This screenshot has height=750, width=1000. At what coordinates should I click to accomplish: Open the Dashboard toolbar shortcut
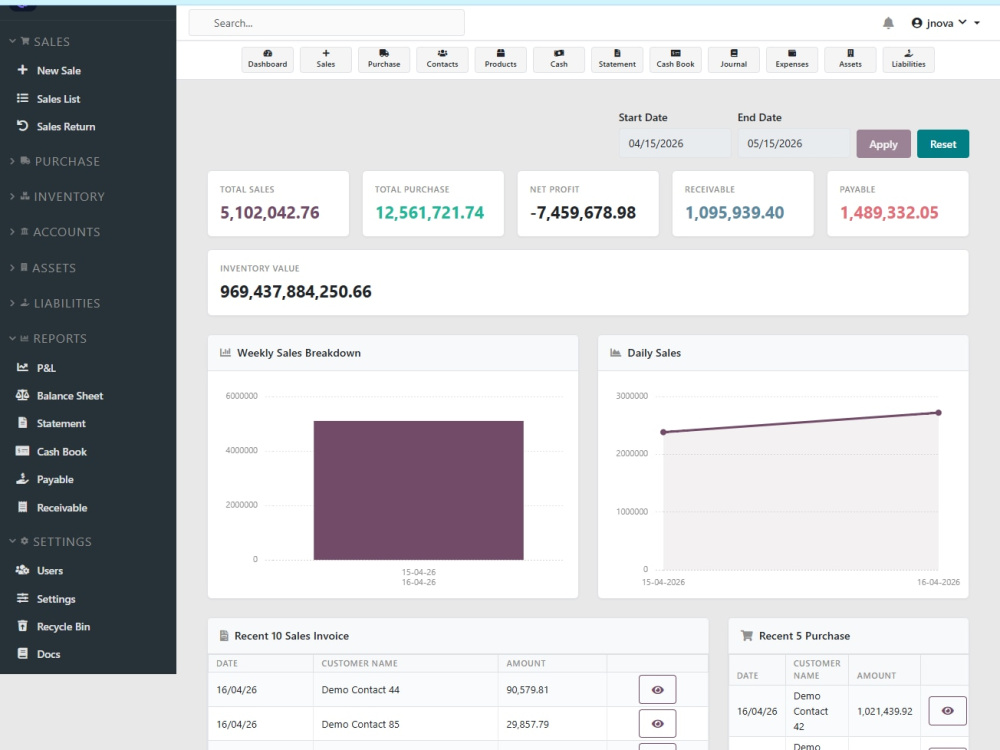[267, 59]
